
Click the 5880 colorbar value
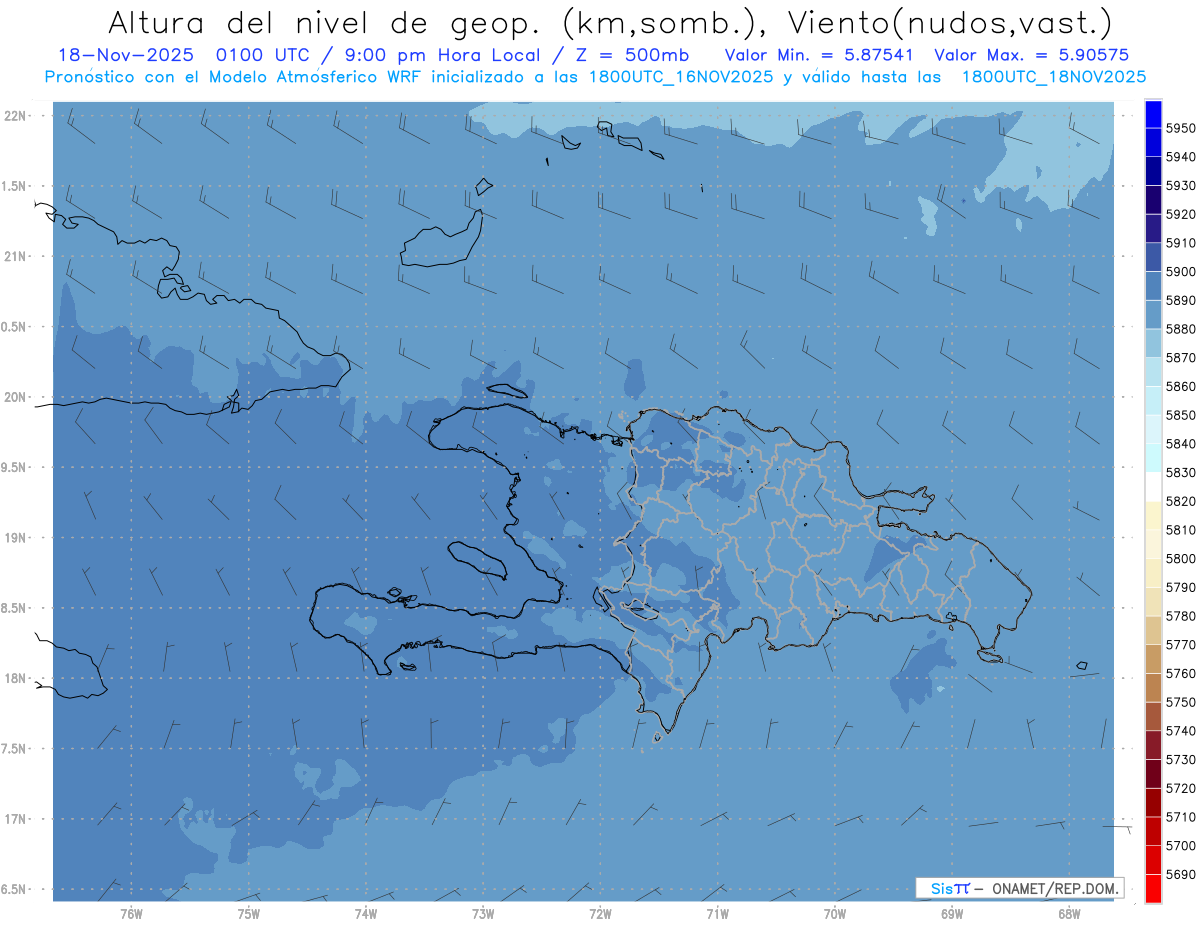[1181, 329]
